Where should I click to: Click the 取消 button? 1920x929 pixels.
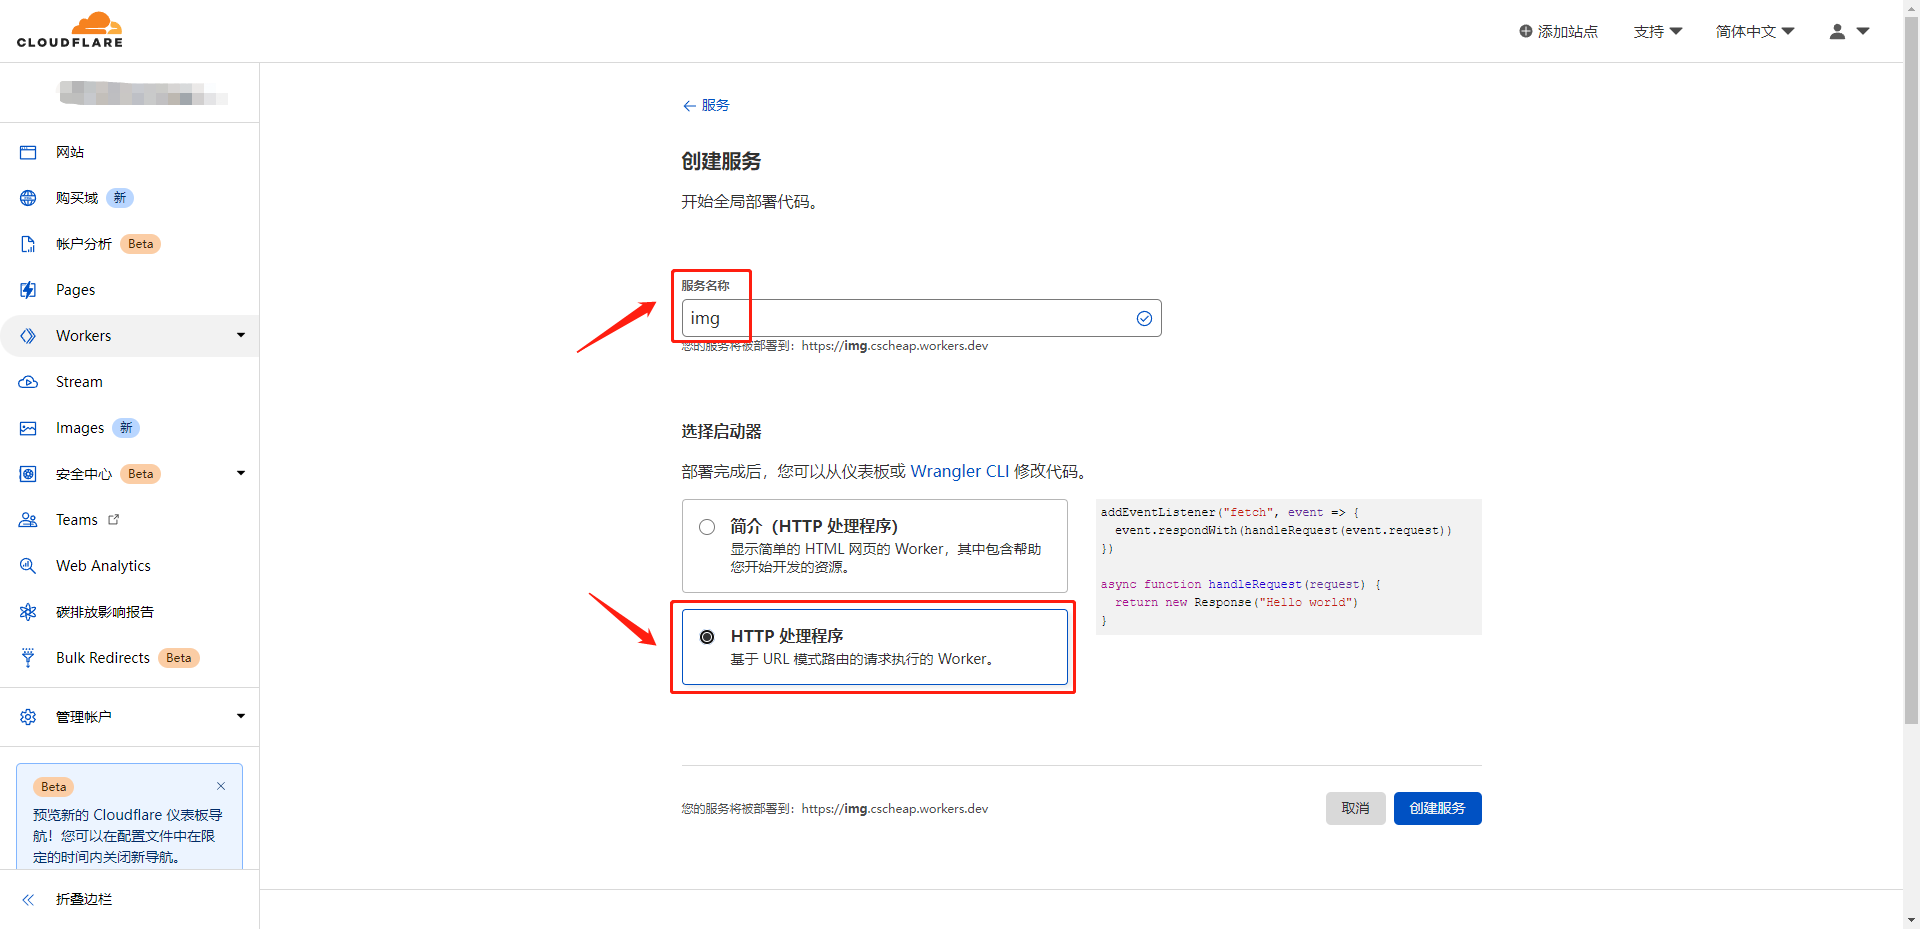coord(1355,808)
